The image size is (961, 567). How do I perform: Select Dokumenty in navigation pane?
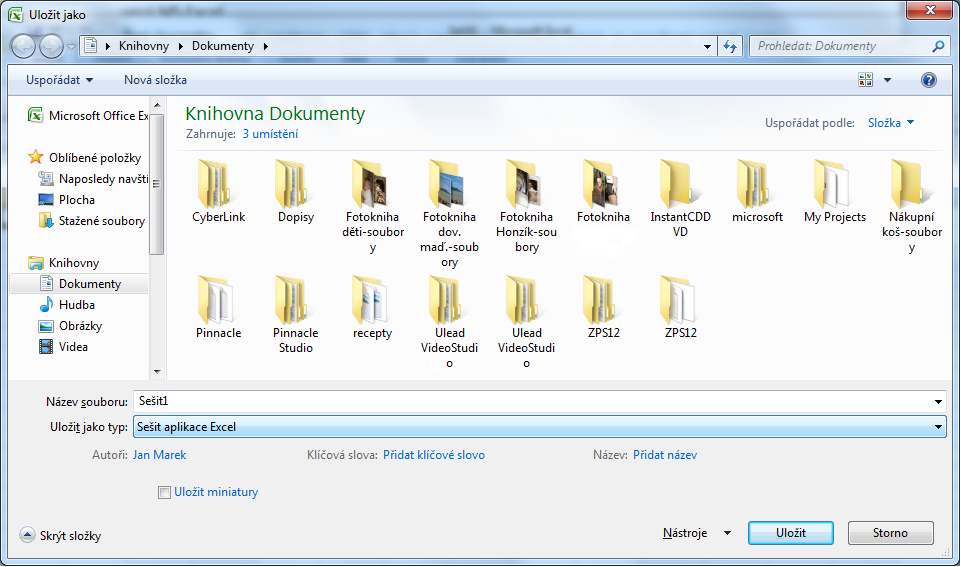[x=80, y=283]
